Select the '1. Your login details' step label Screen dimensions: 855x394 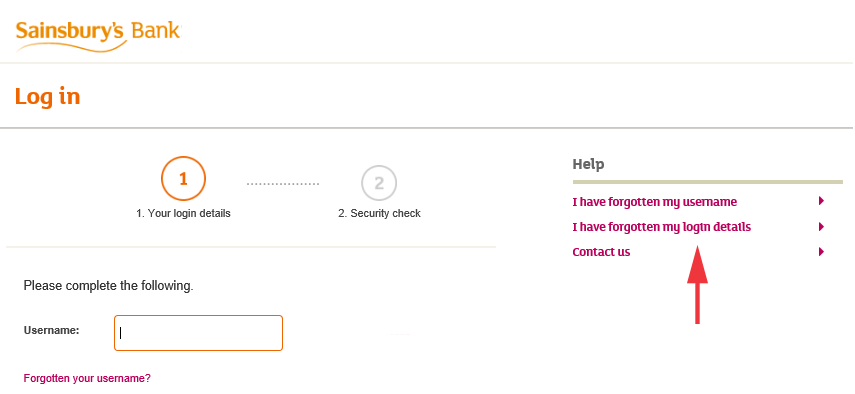pos(183,214)
